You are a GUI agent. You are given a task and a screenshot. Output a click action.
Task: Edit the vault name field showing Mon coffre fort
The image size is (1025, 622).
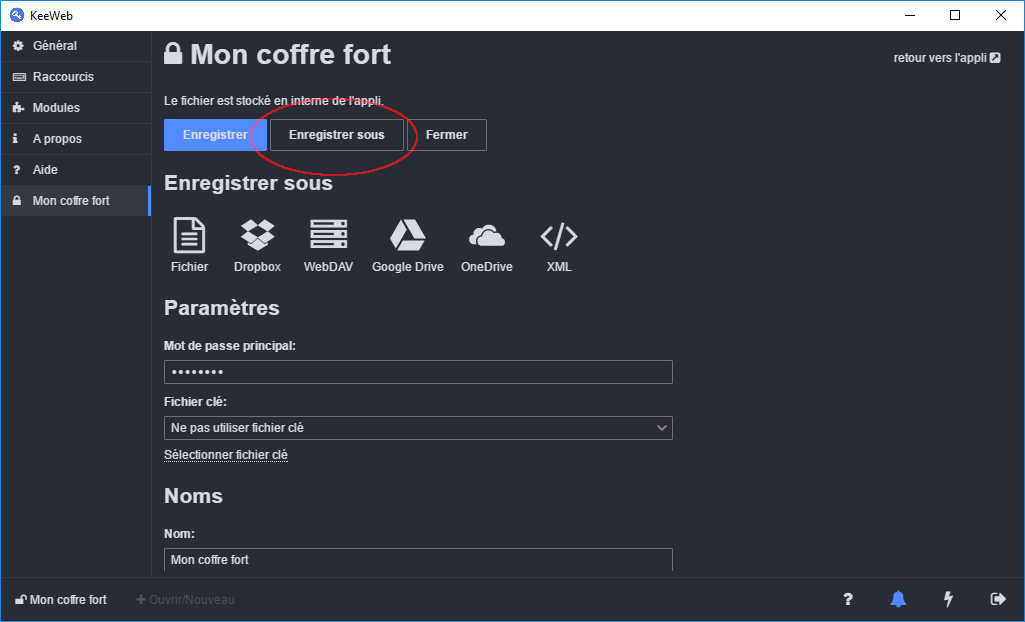pos(418,560)
